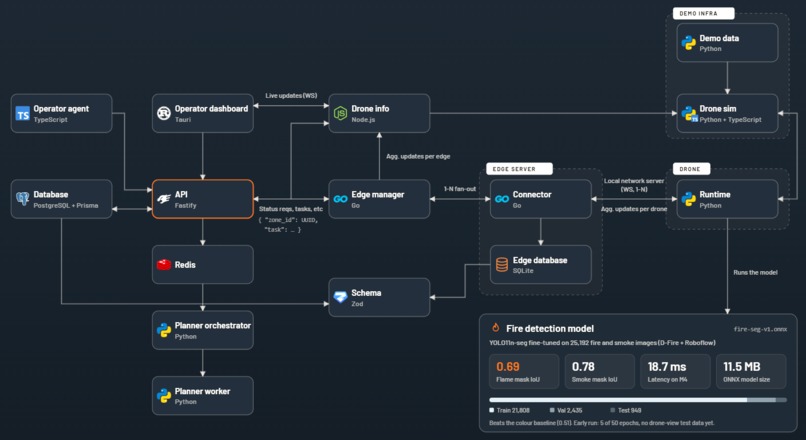Click the Python icon on Planner worker
806x440 pixels.
pyautogui.click(x=164, y=395)
